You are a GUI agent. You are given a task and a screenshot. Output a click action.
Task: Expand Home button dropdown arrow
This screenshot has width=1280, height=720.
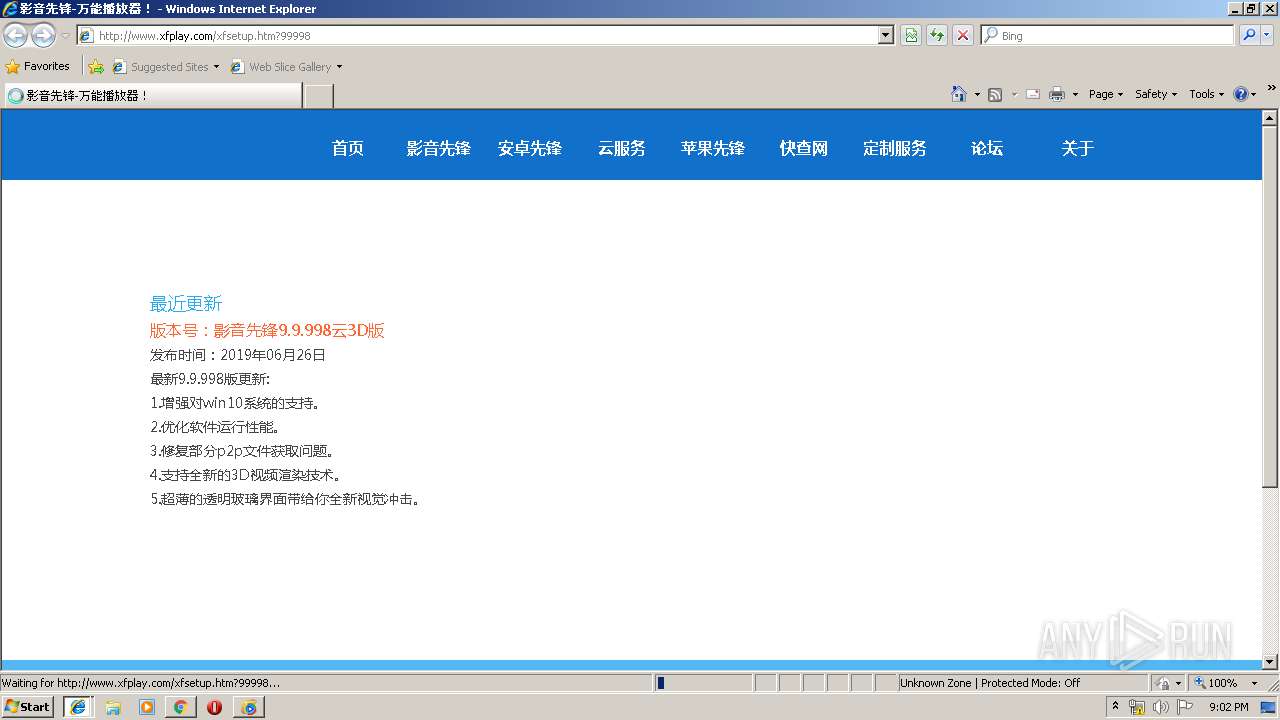[977, 94]
